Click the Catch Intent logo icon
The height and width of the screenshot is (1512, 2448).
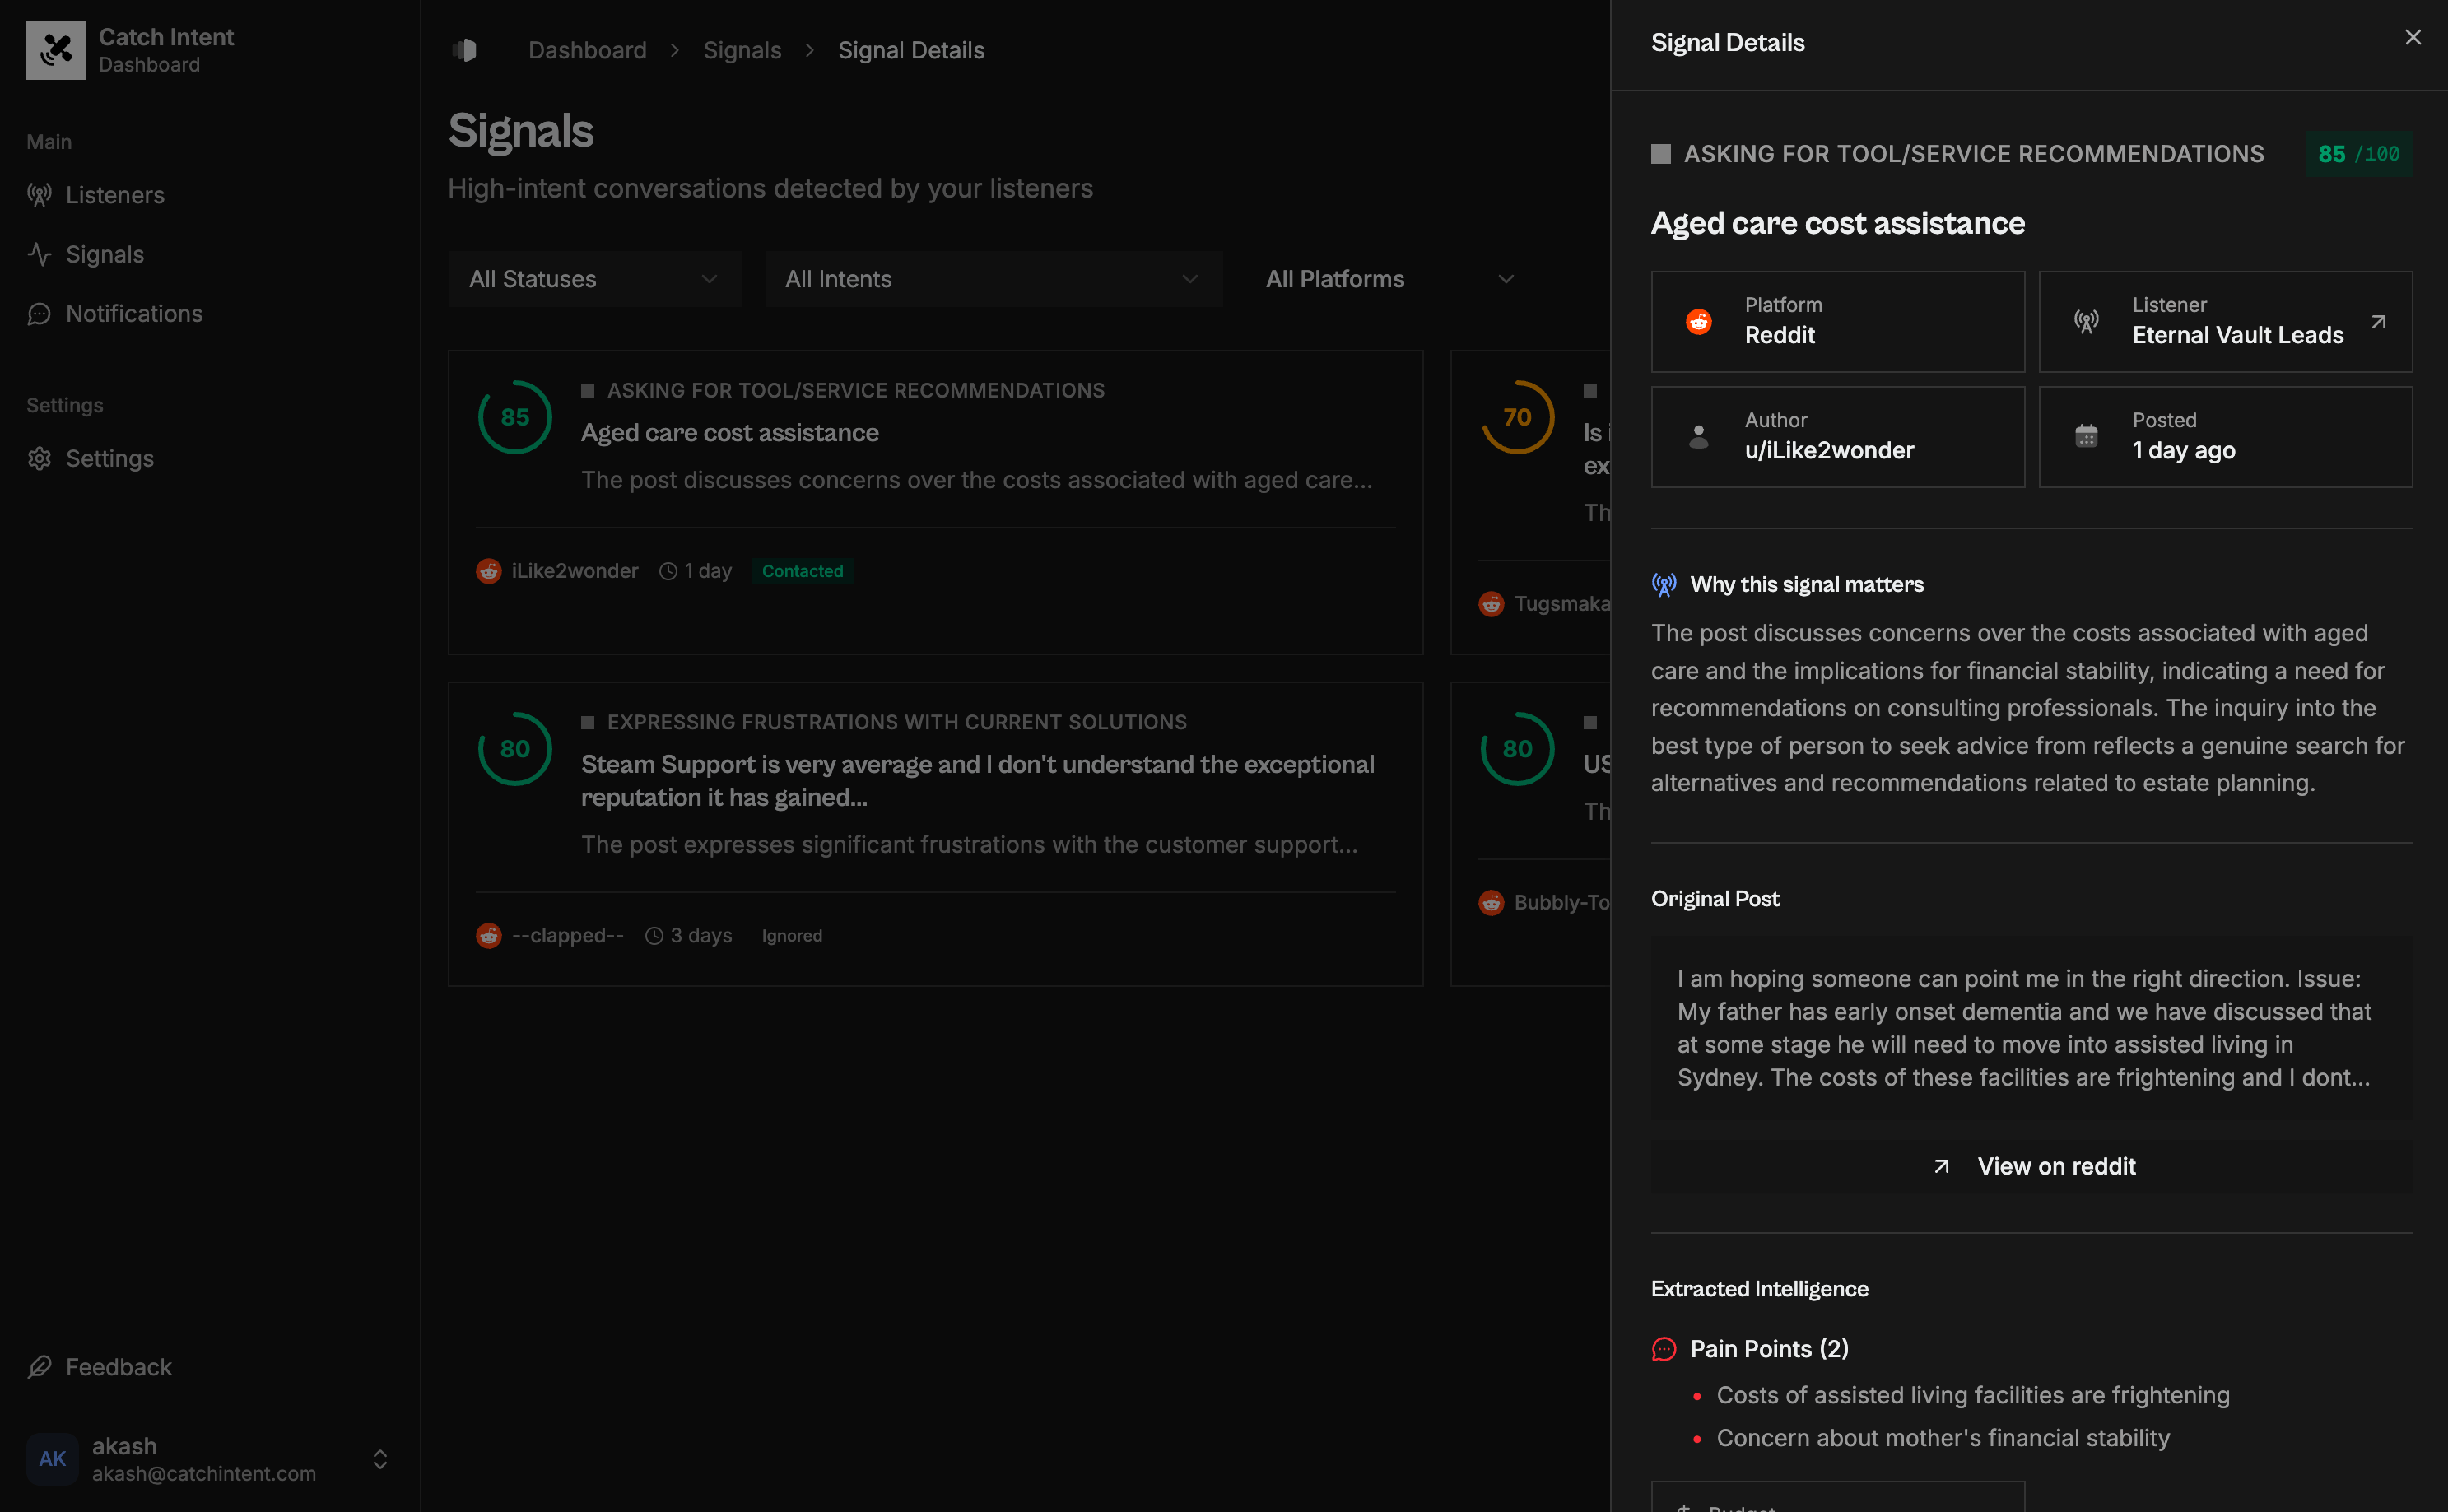pyautogui.click(x=55, y=49)
